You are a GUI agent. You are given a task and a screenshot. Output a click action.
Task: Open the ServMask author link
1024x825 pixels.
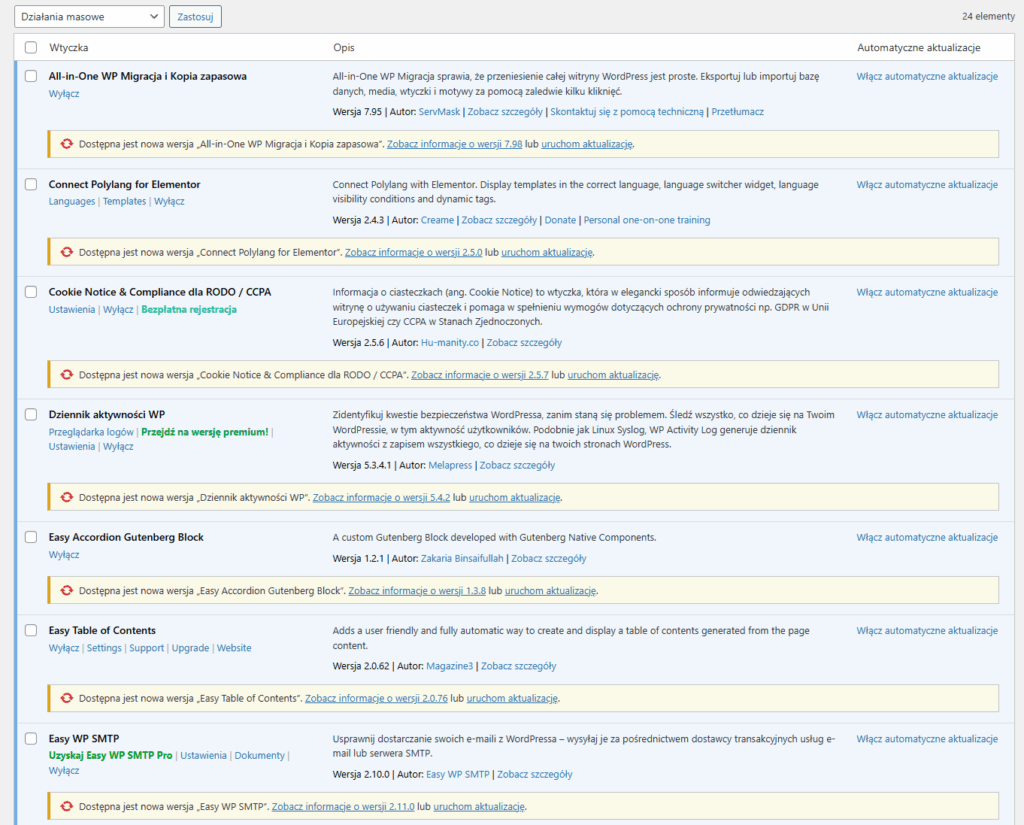pyautogui.click(x=442, y=111)
